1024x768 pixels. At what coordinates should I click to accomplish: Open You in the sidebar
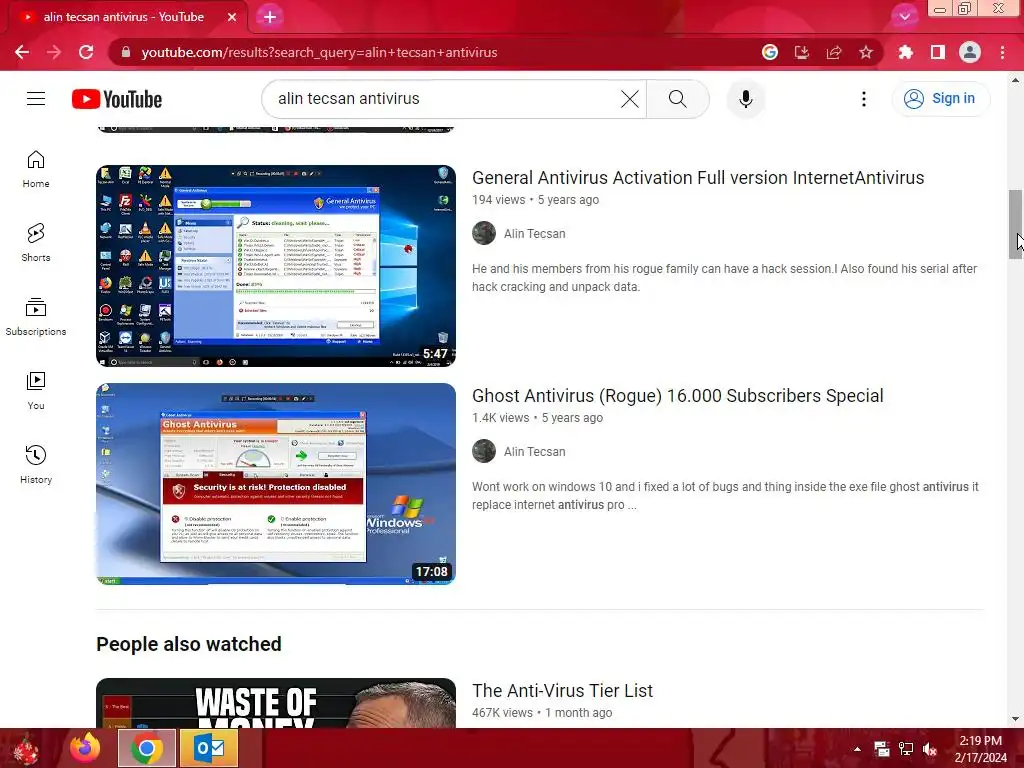tap(36, 391)
